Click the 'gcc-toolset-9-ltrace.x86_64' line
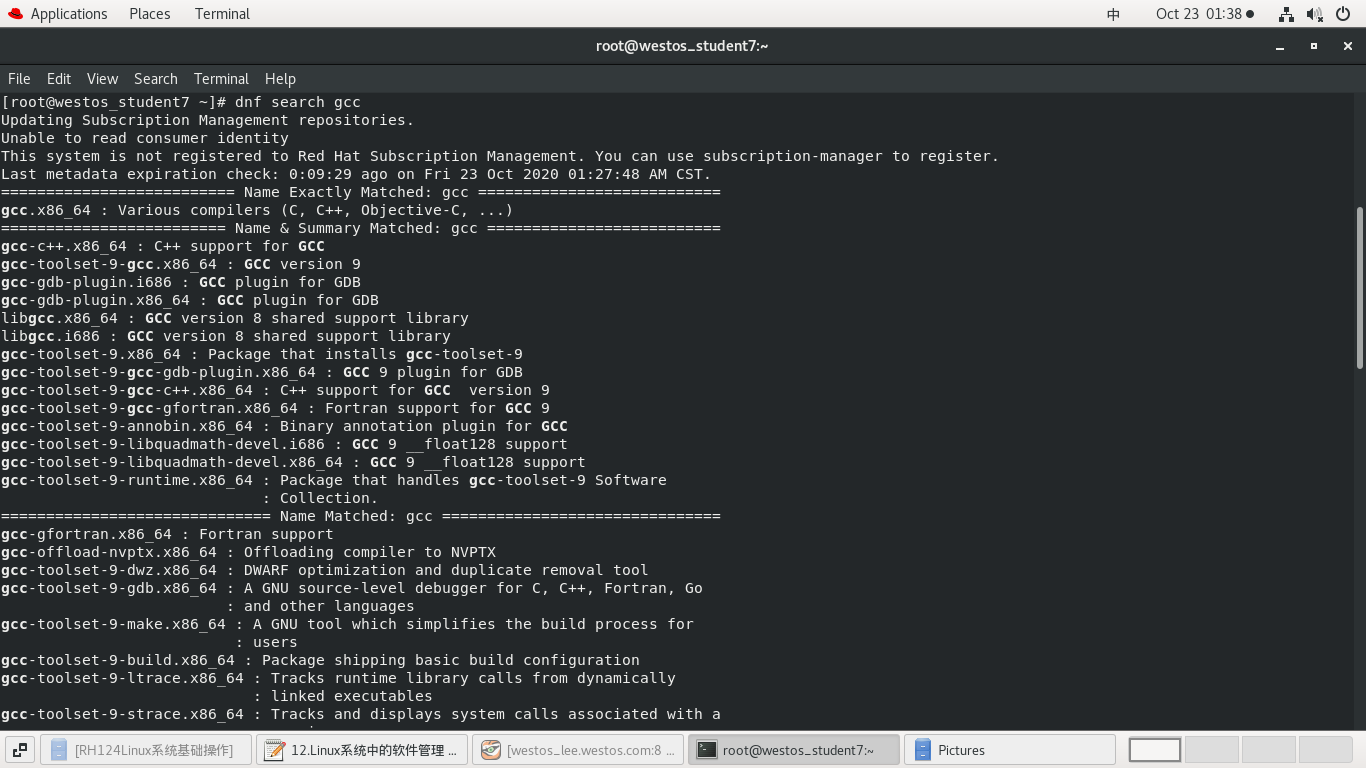Viewport: 1366px width, 768px height. pos(338,678)
